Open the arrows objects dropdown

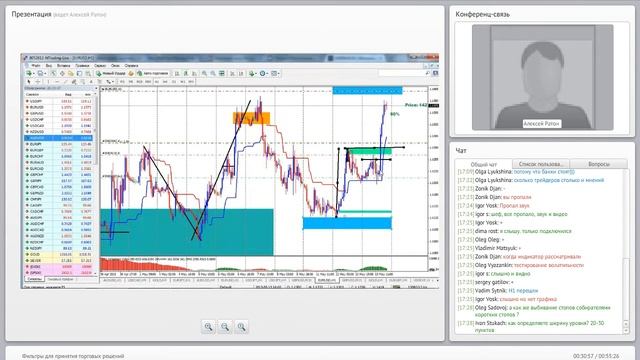[109, 82]
